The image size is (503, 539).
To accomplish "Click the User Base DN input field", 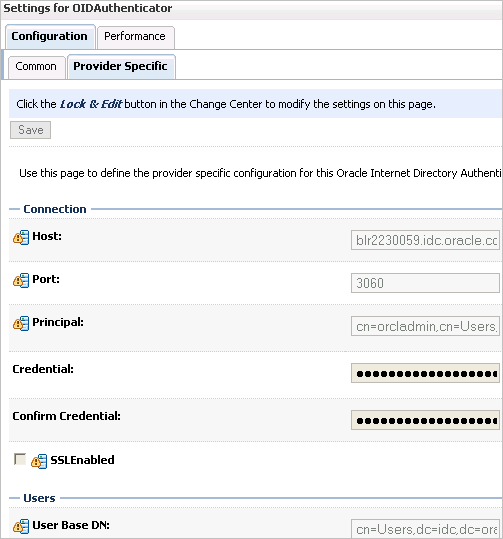I will coord(425,529).
